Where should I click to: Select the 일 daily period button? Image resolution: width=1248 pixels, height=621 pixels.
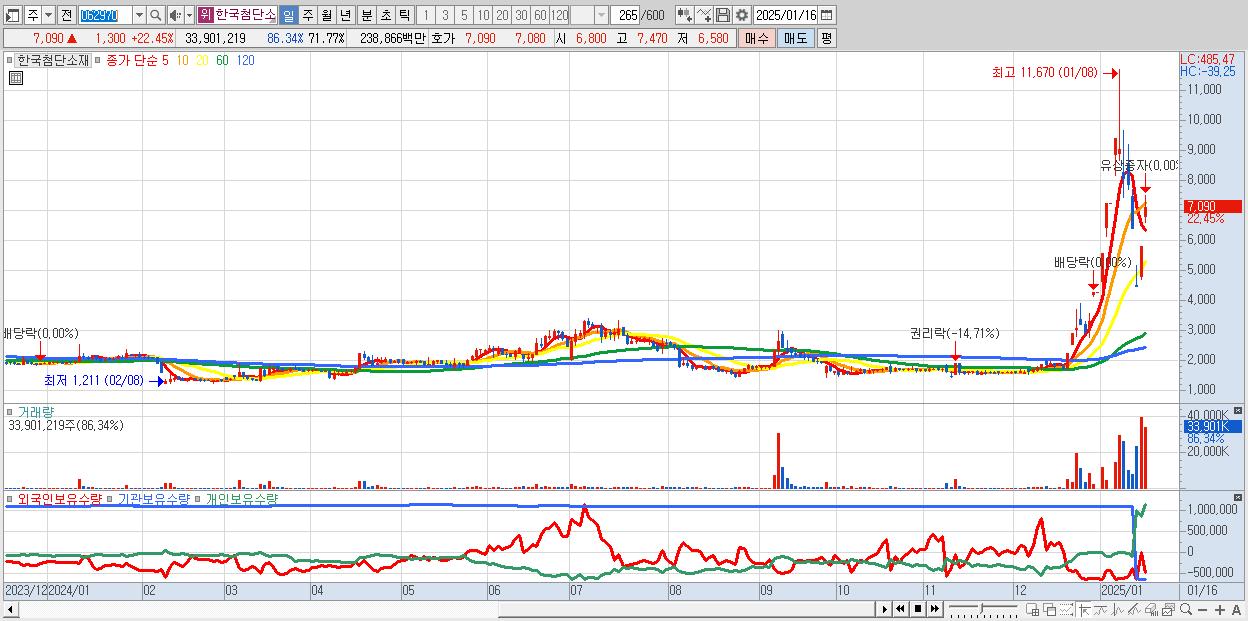tap(289, 15)
